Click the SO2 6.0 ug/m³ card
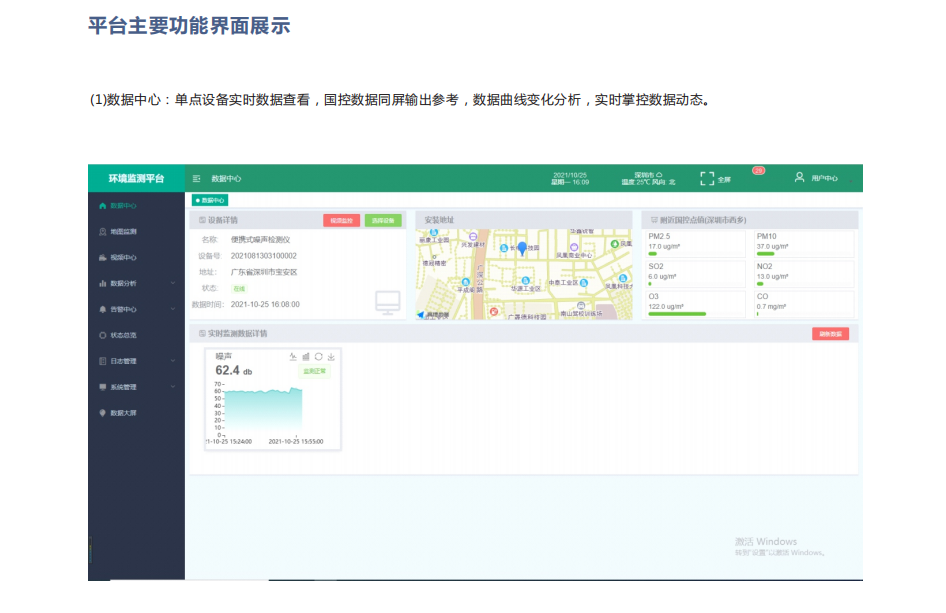Viewport: 946px width, 613px height. (x=696, y=275)
